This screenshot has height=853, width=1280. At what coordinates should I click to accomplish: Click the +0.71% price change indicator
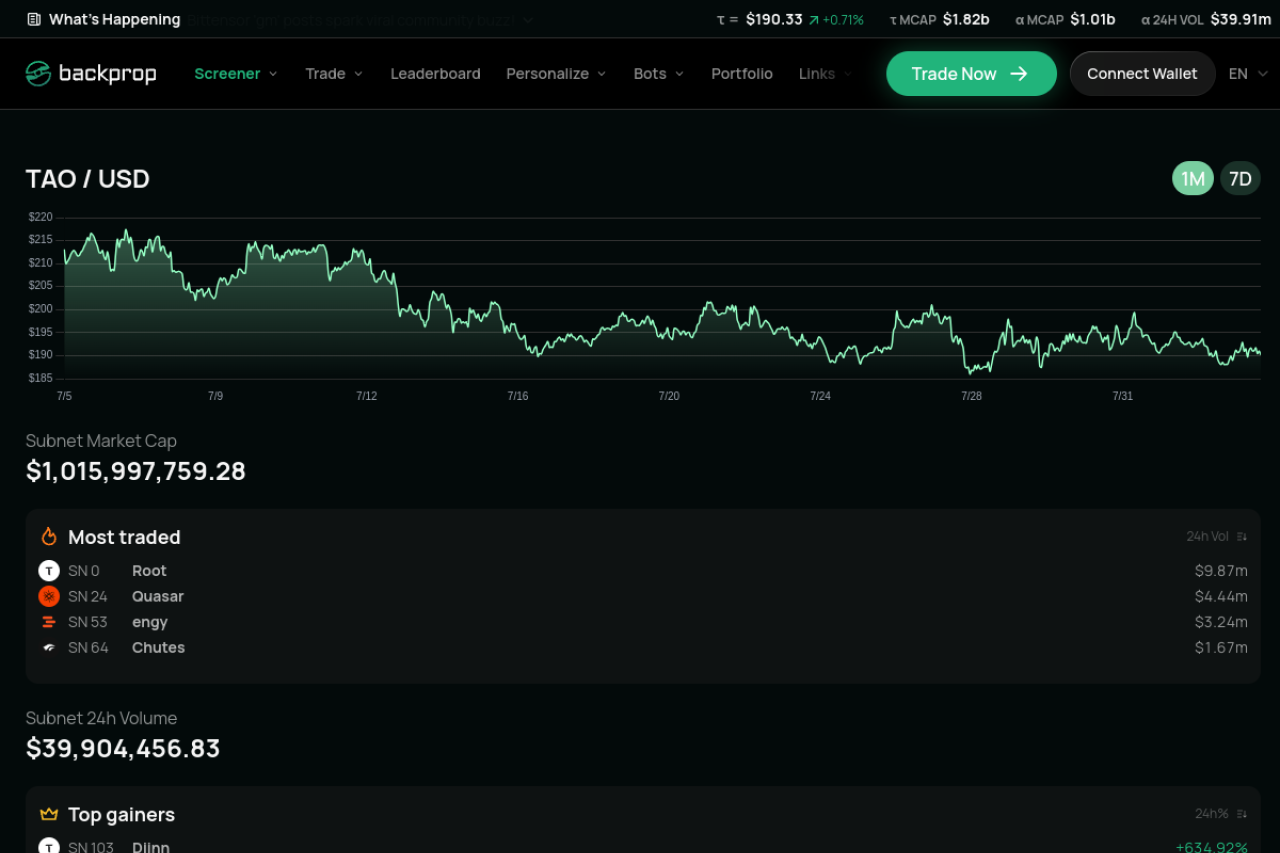click(836, 19)
